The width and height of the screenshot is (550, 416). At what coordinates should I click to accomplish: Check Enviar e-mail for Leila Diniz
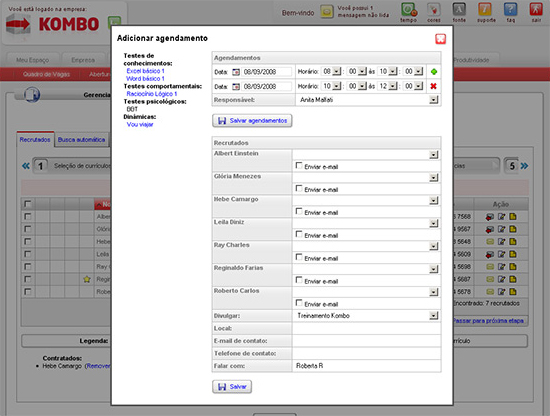click(x=299, y=234)
